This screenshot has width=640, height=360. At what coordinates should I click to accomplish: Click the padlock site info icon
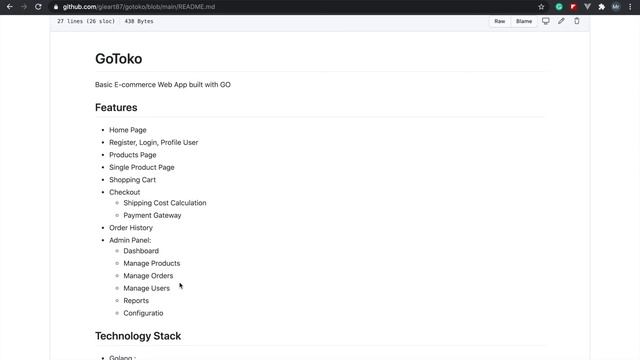coord(56,7)
